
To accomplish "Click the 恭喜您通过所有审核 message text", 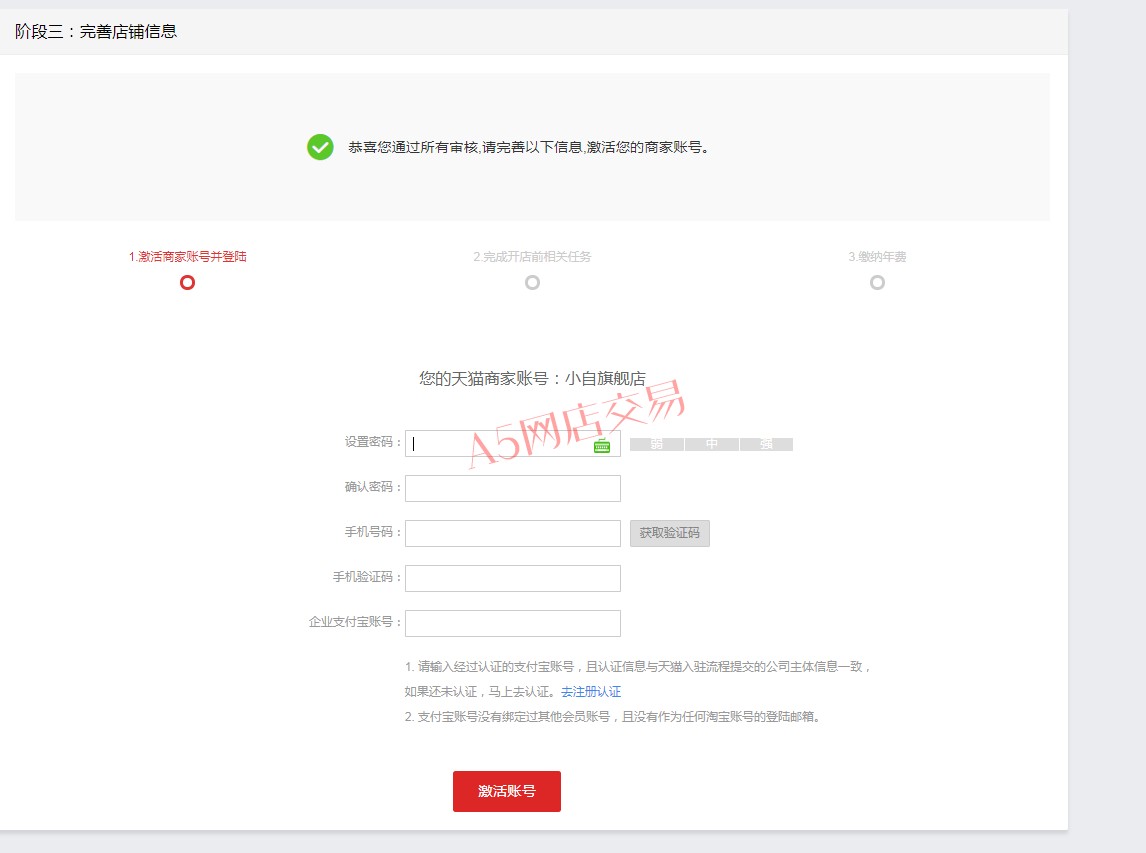I will pos(528,147).
